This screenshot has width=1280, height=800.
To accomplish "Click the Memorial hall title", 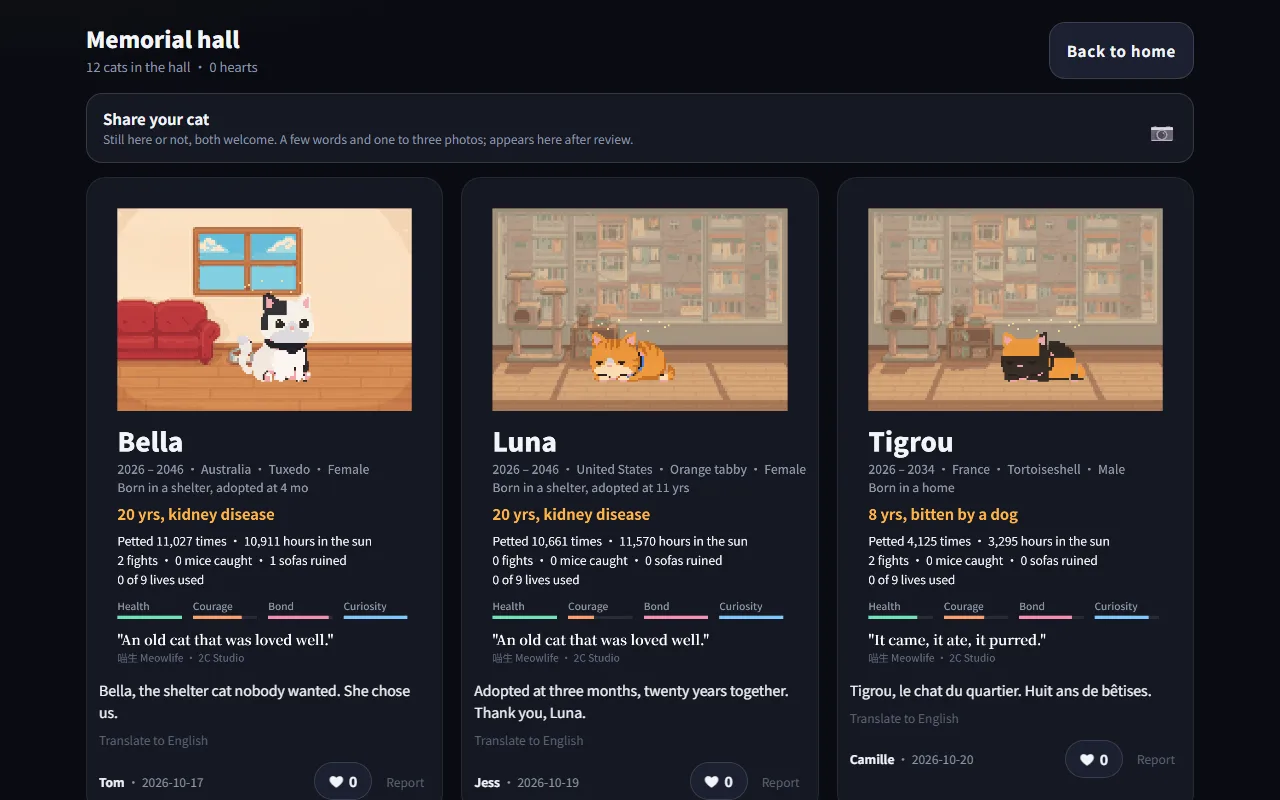I will [x=163, y=40].
